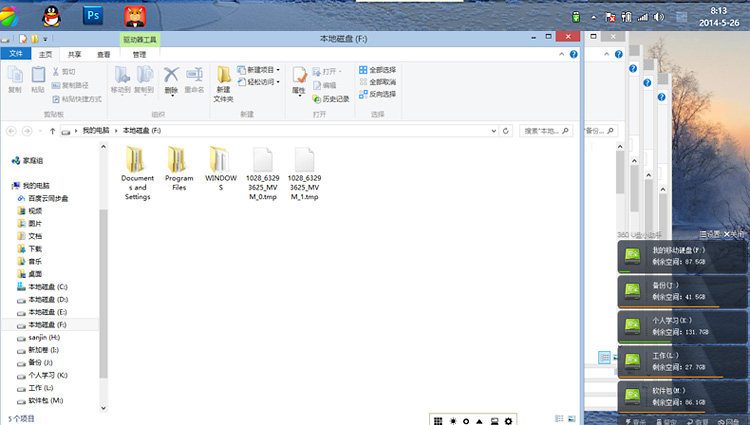Image resolution: width=750 pixels, height=425 pixels.
Task: Click My Mobile Disk (F:) in 360 U-disk assistant
Action: (x=682, y=256)
